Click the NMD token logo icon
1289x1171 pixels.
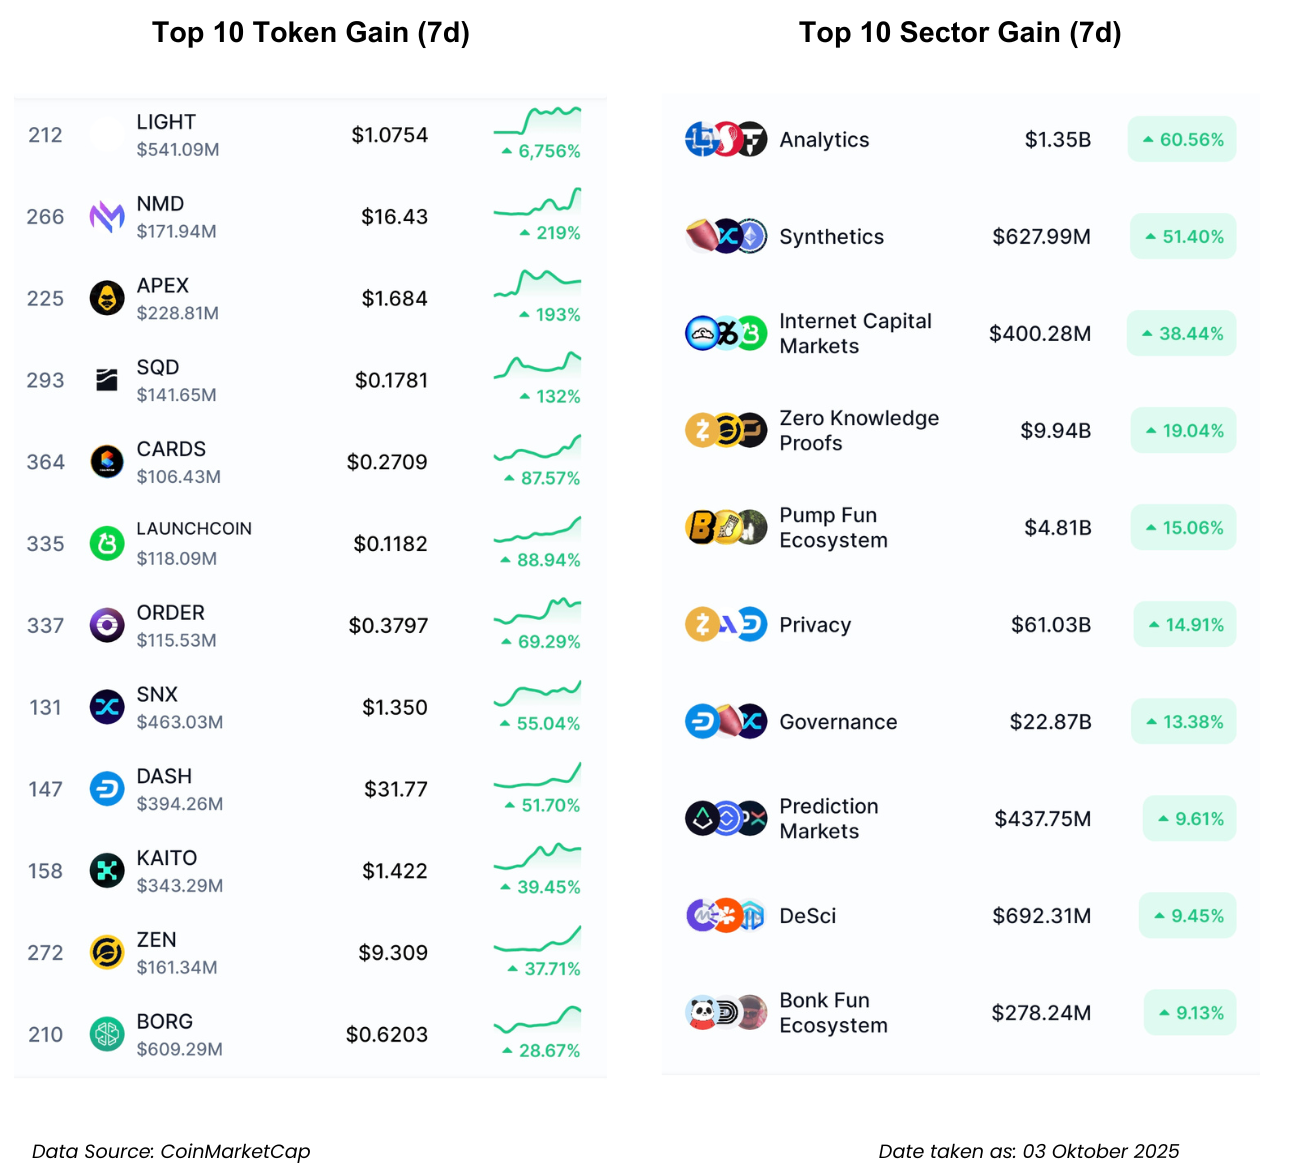click(x=107, y=216)
